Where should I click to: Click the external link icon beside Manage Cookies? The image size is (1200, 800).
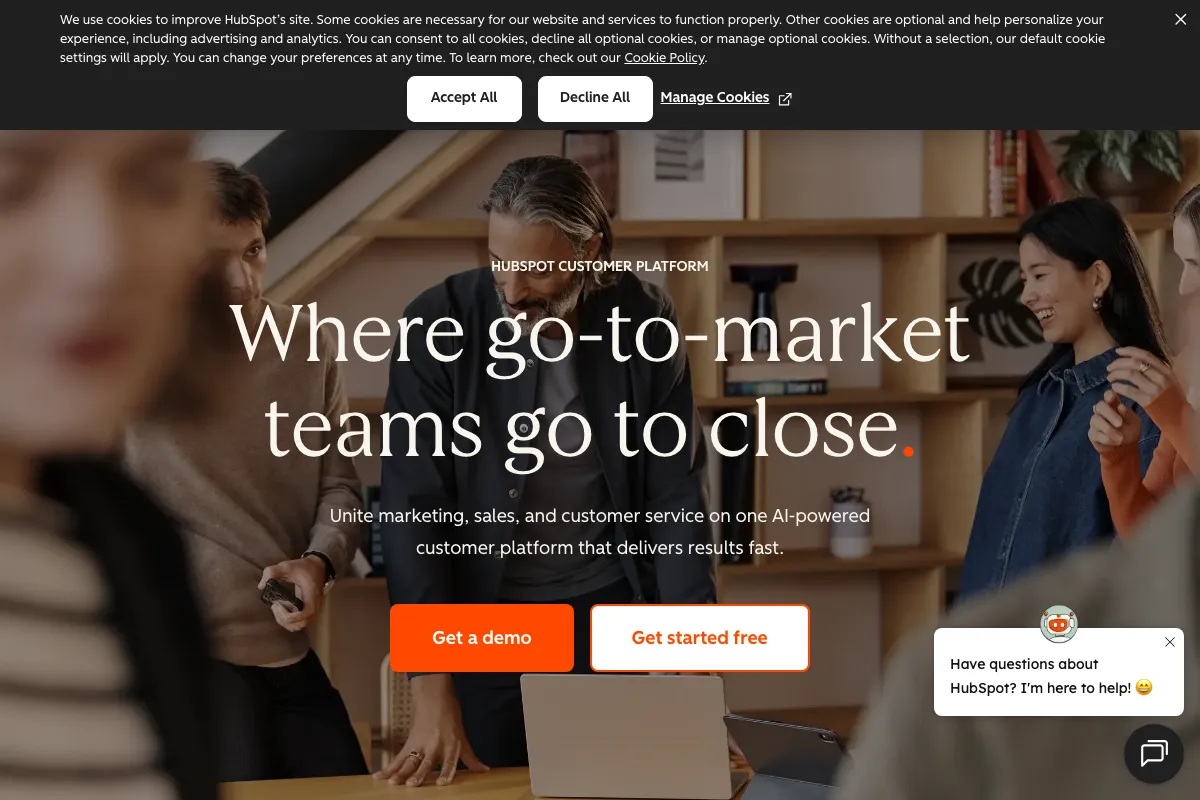point(785,99)
